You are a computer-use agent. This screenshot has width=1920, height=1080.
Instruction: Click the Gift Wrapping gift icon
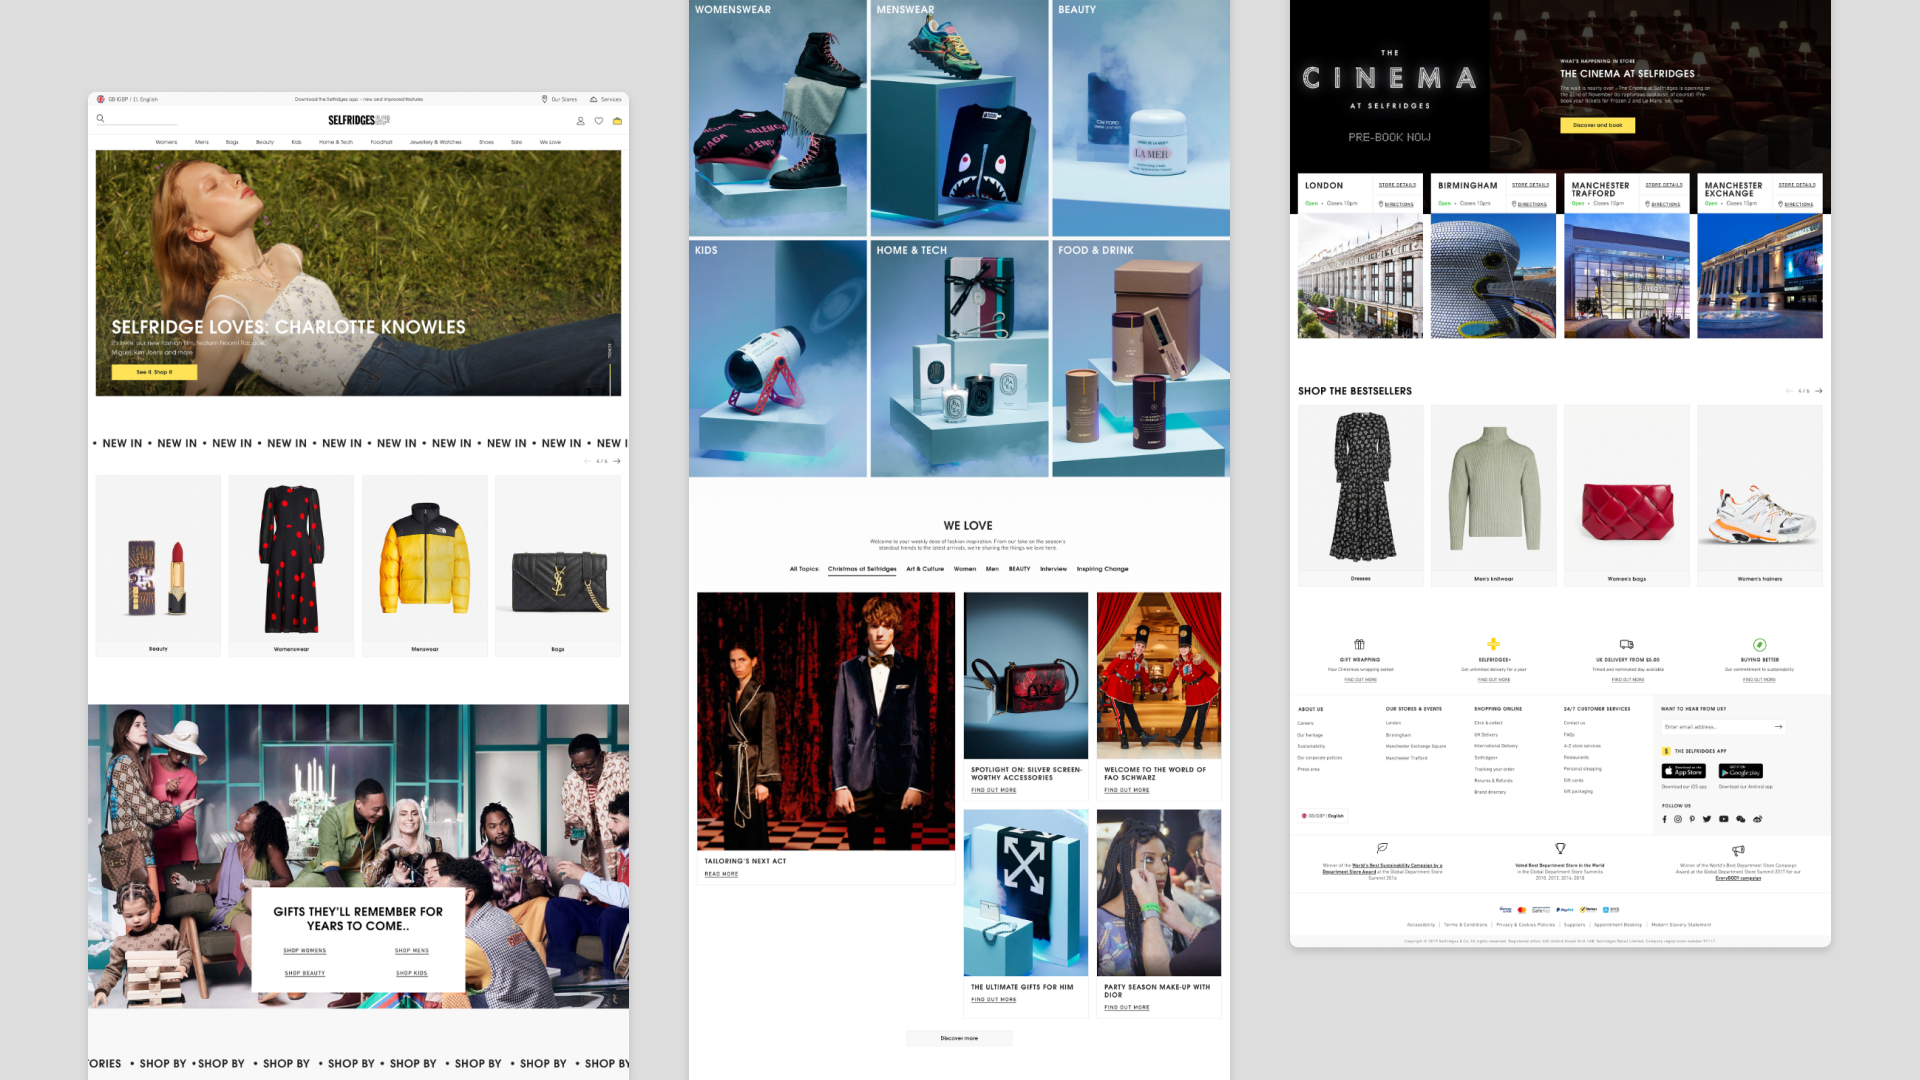point(1359,644)
